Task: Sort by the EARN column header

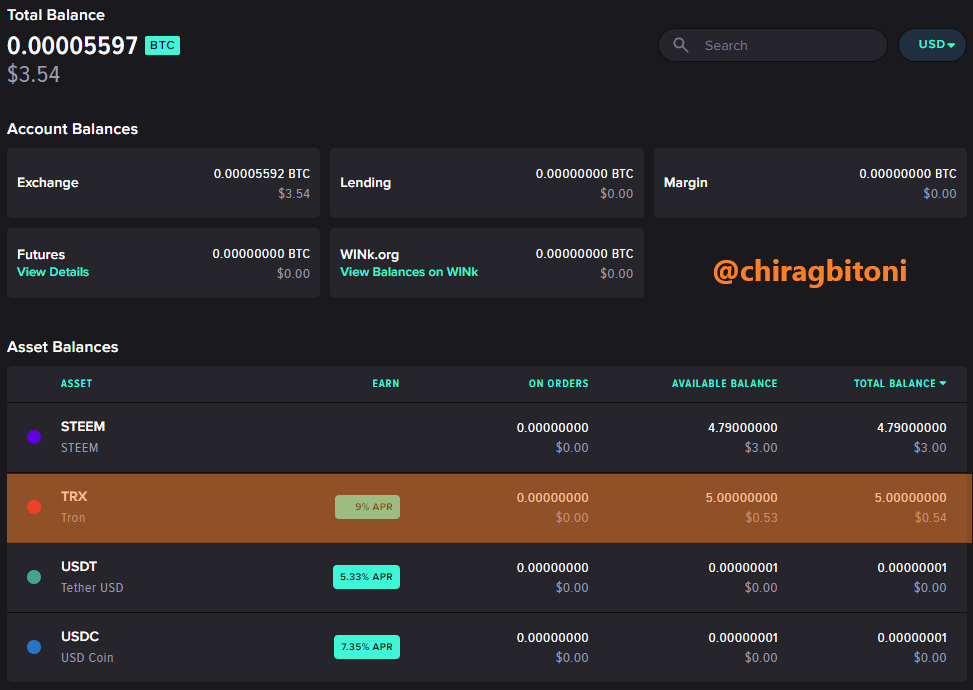Action: [x=385, y=383]
